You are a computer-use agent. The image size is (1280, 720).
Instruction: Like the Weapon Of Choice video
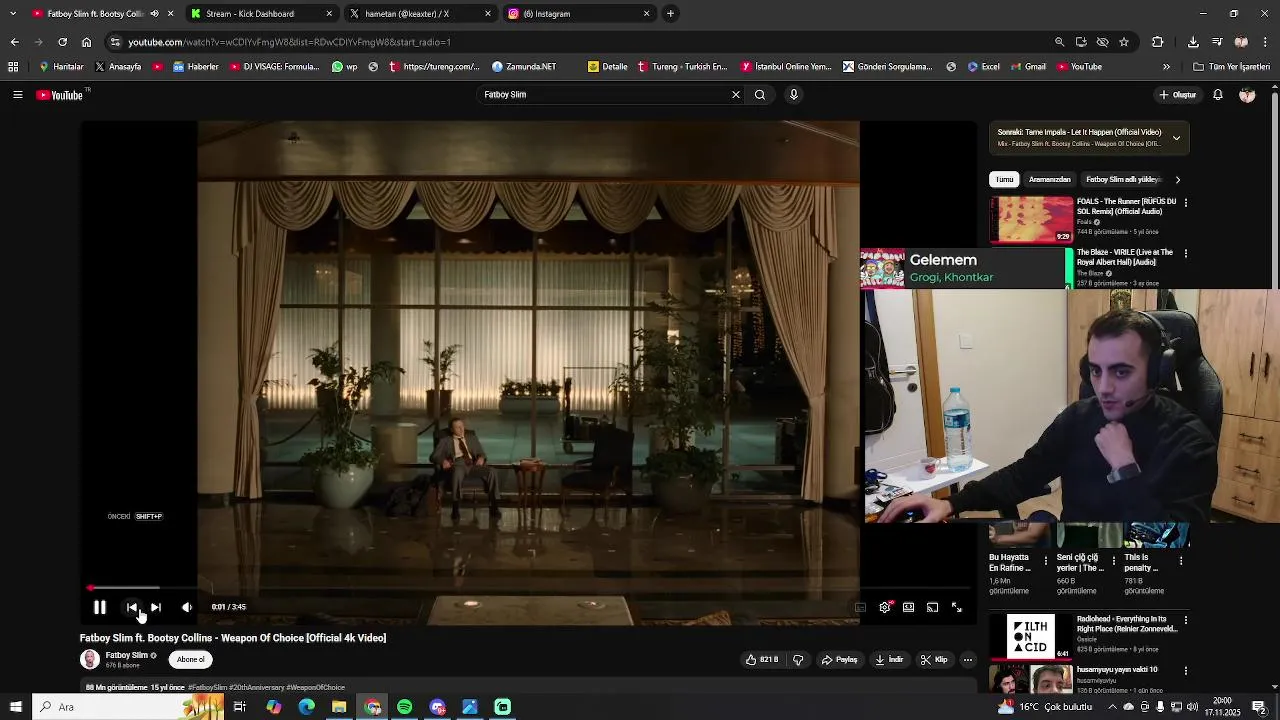762,660
